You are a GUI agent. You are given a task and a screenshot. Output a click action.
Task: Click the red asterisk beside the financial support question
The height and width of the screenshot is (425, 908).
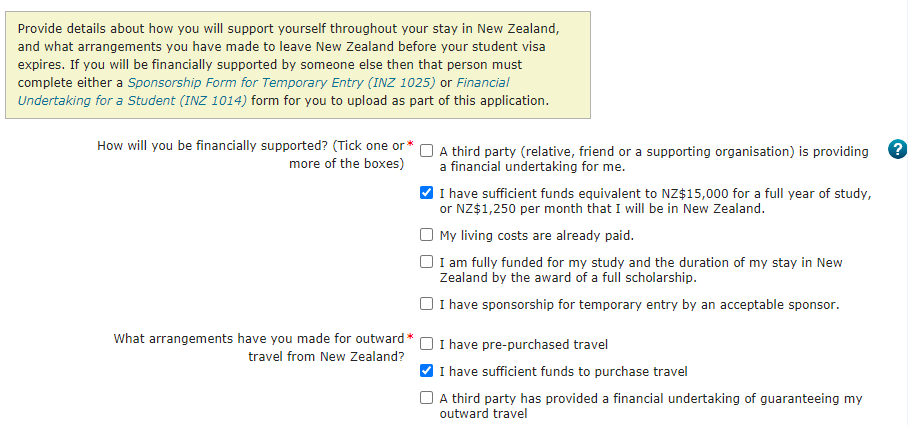tap(411, 146)
